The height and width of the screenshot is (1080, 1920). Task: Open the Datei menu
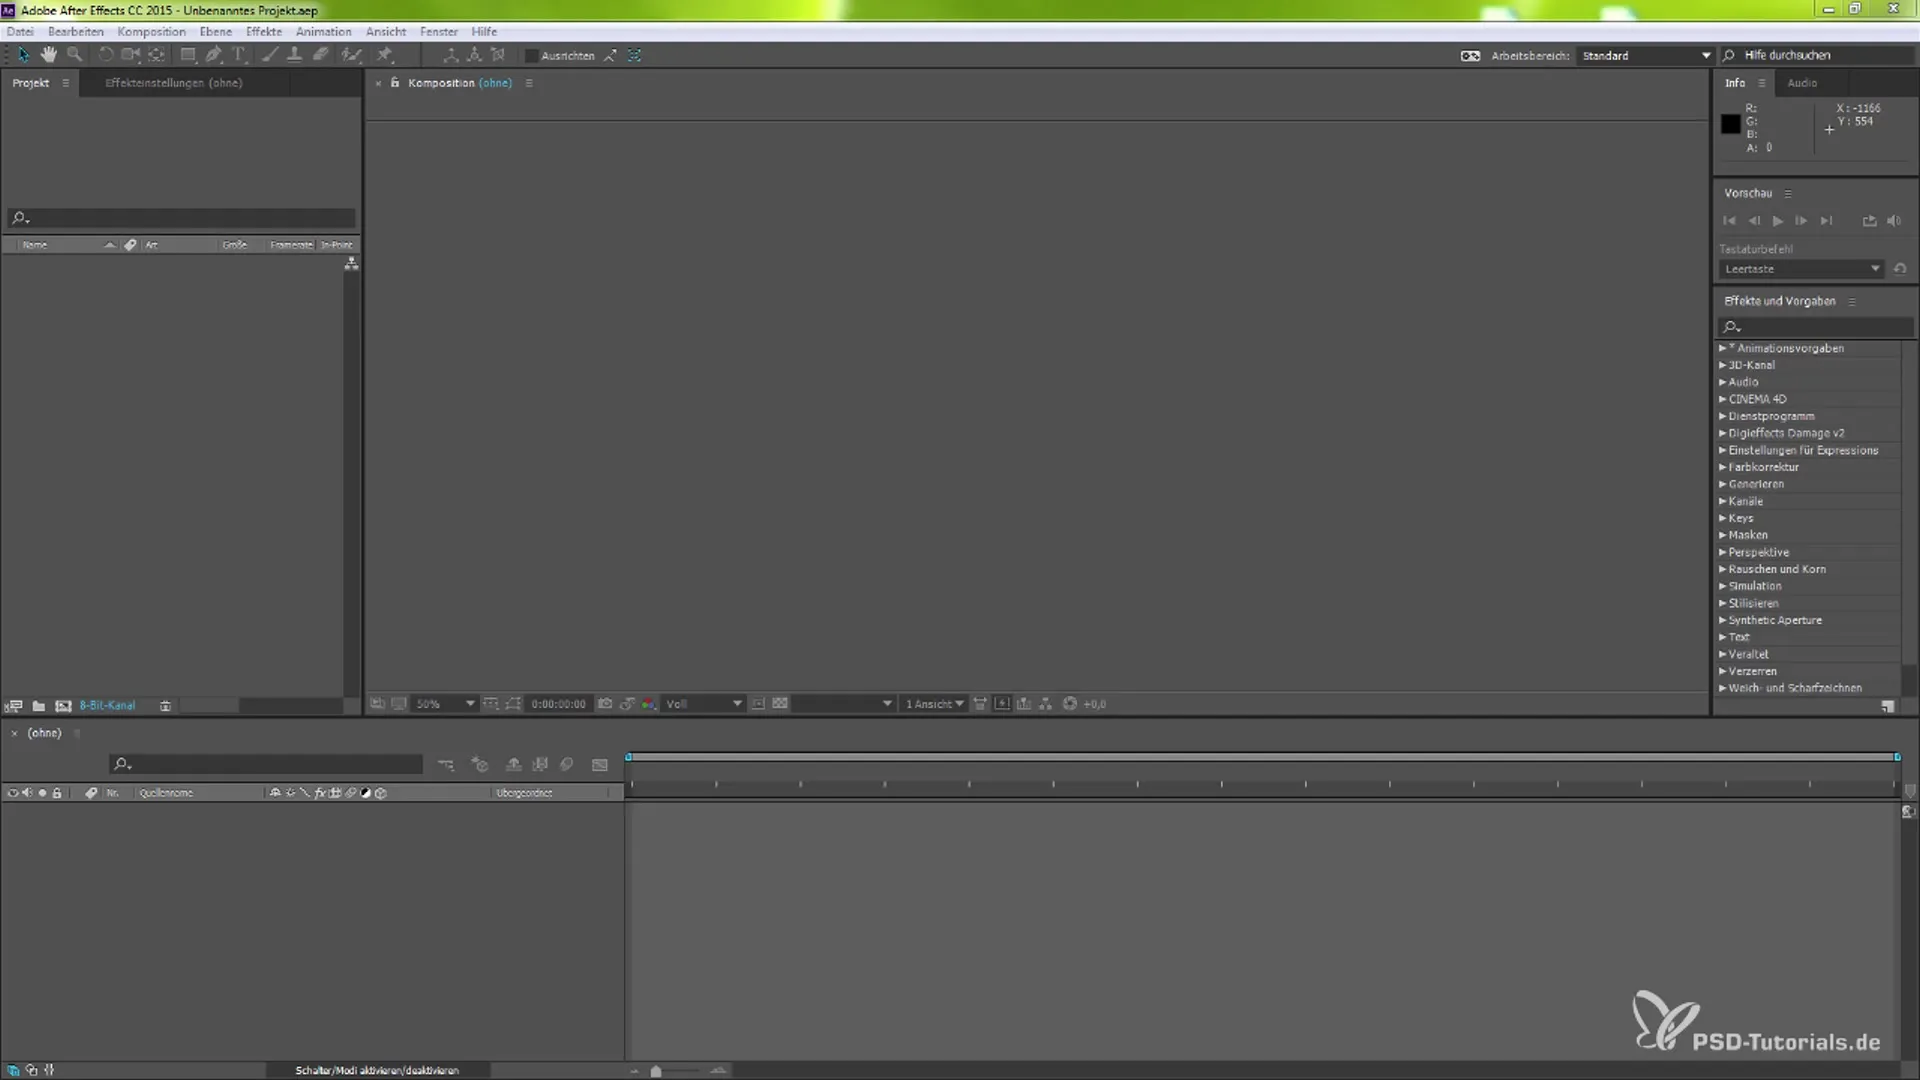(20, 32)
